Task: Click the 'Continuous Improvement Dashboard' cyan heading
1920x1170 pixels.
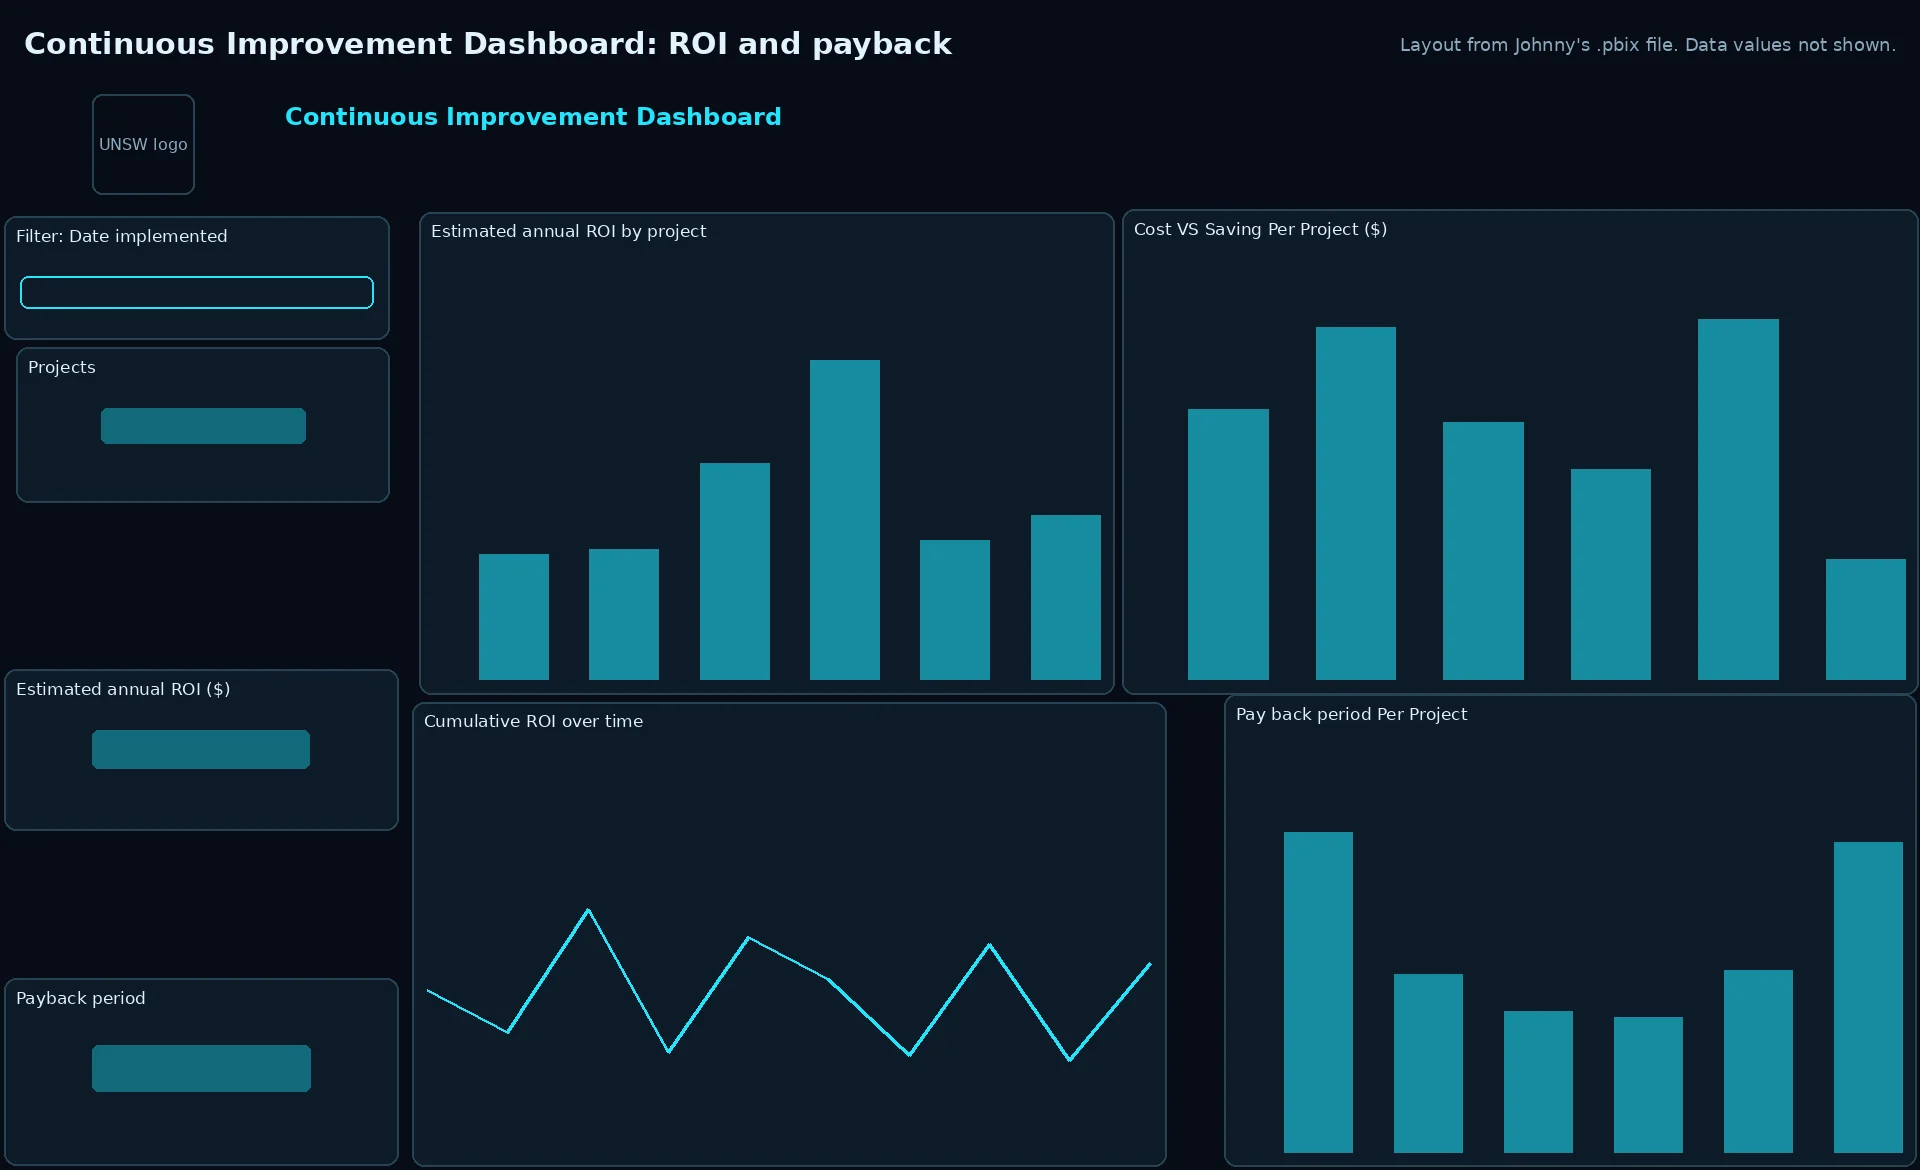Action: click(533, 117)
